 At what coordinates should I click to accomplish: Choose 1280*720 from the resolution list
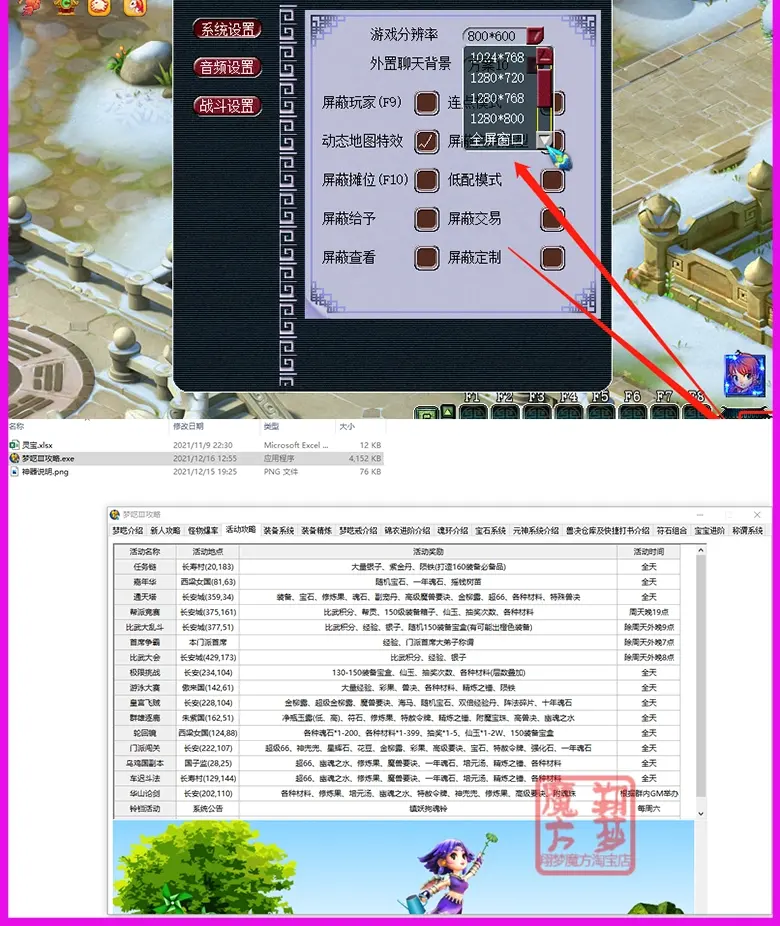coord(497,78)
